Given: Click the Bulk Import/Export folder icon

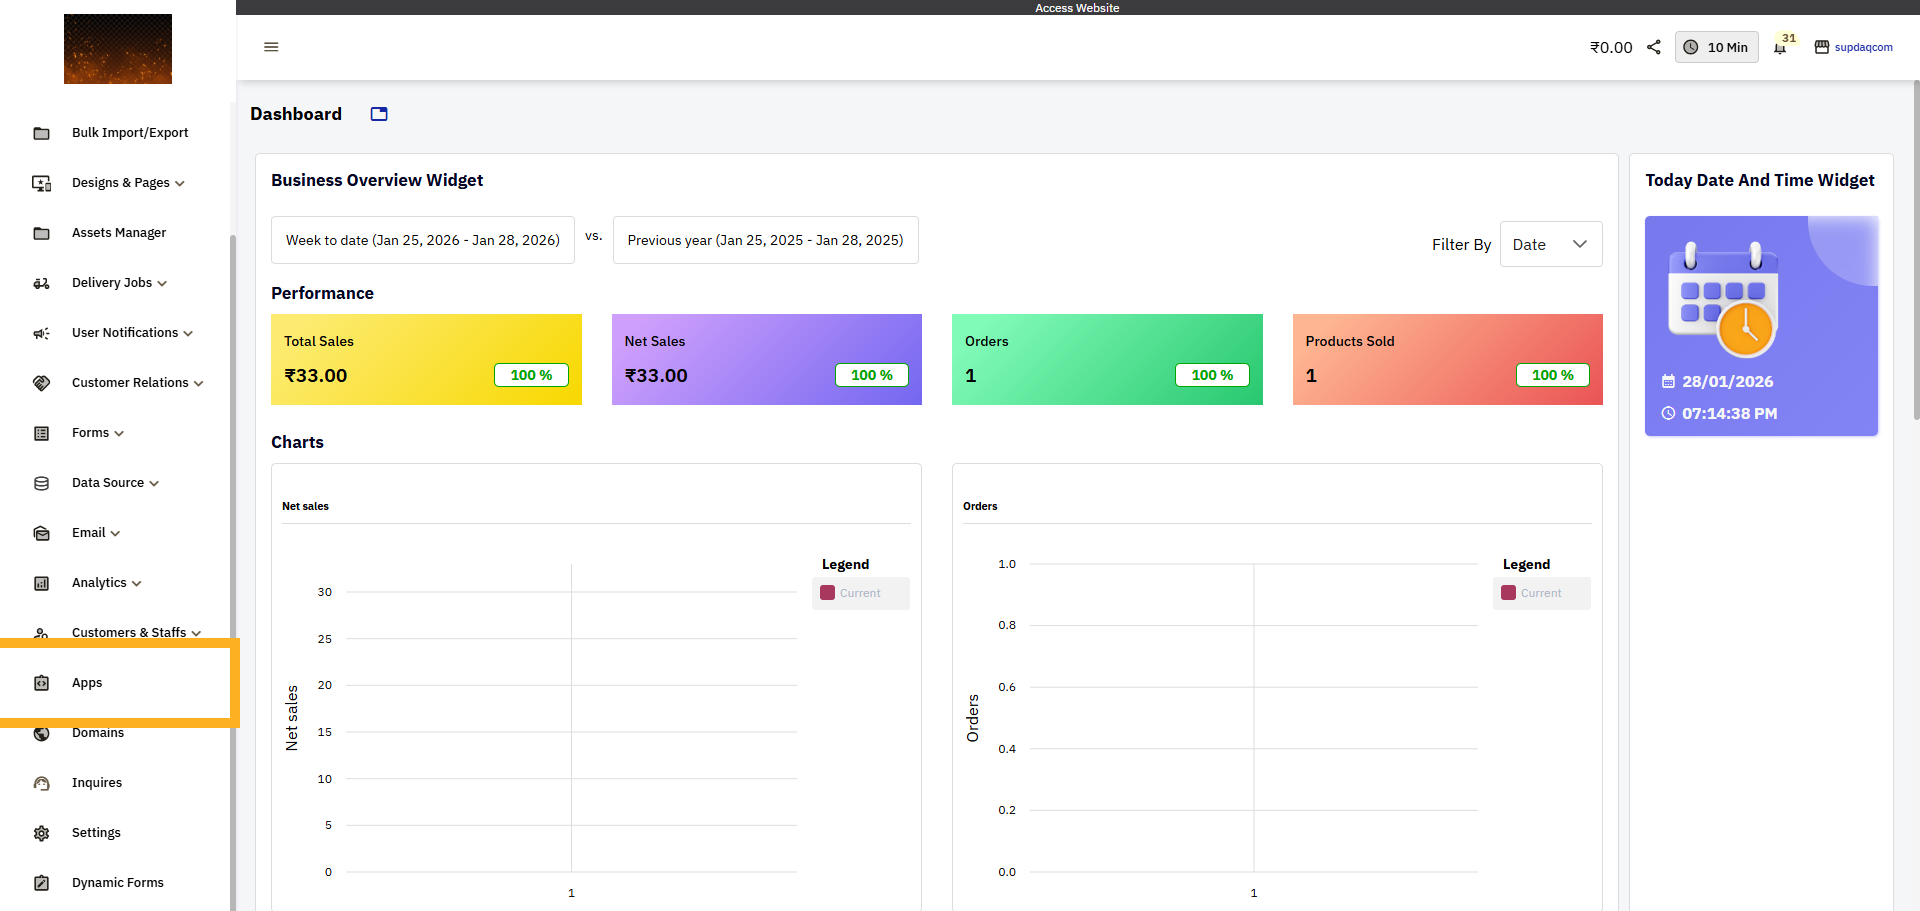Looking at the screenshot, I should pyautogui.click(x=41, y=133).
